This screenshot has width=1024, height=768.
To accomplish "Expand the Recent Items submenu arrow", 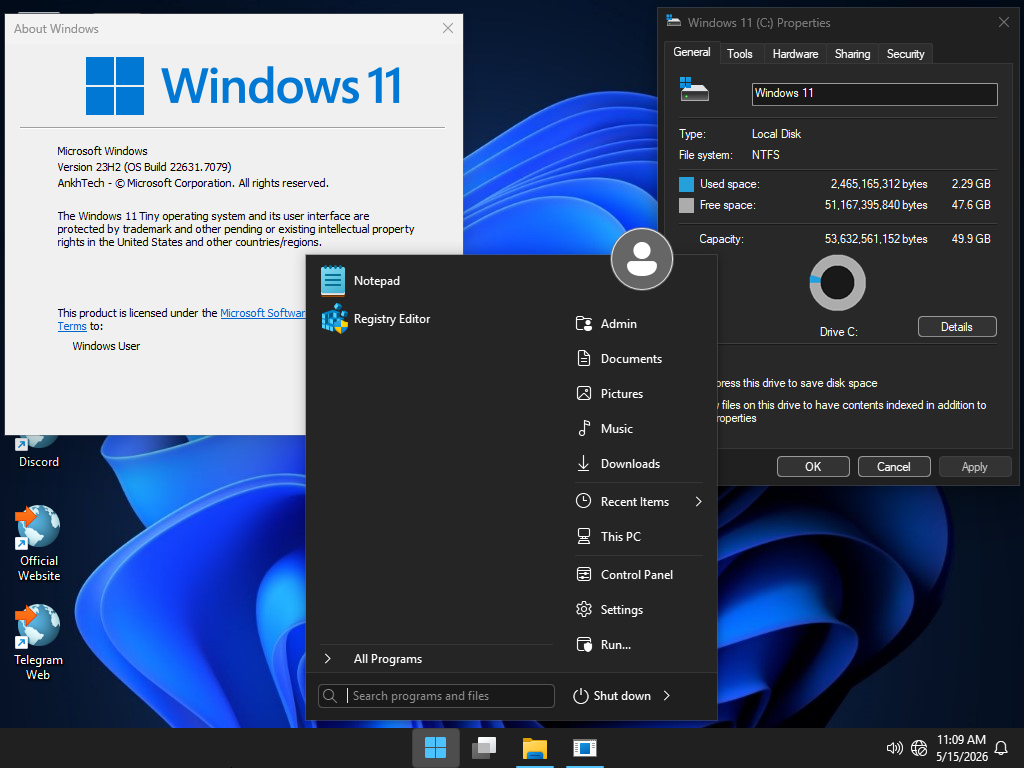I will pyautogui.click(x=698, y=502).
